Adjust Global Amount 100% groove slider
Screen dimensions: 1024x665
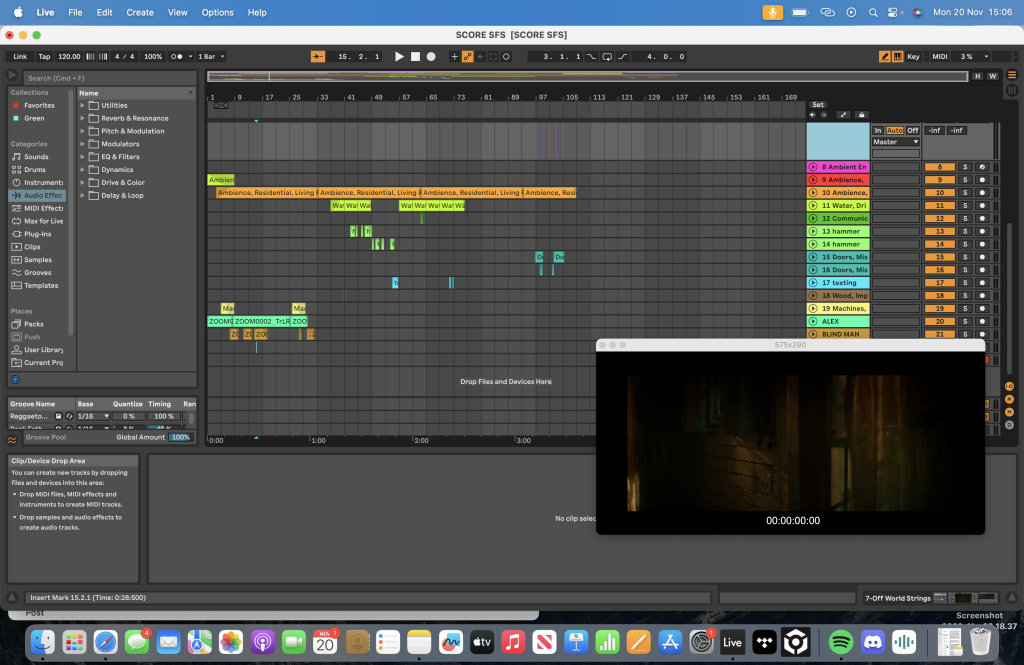180,438
